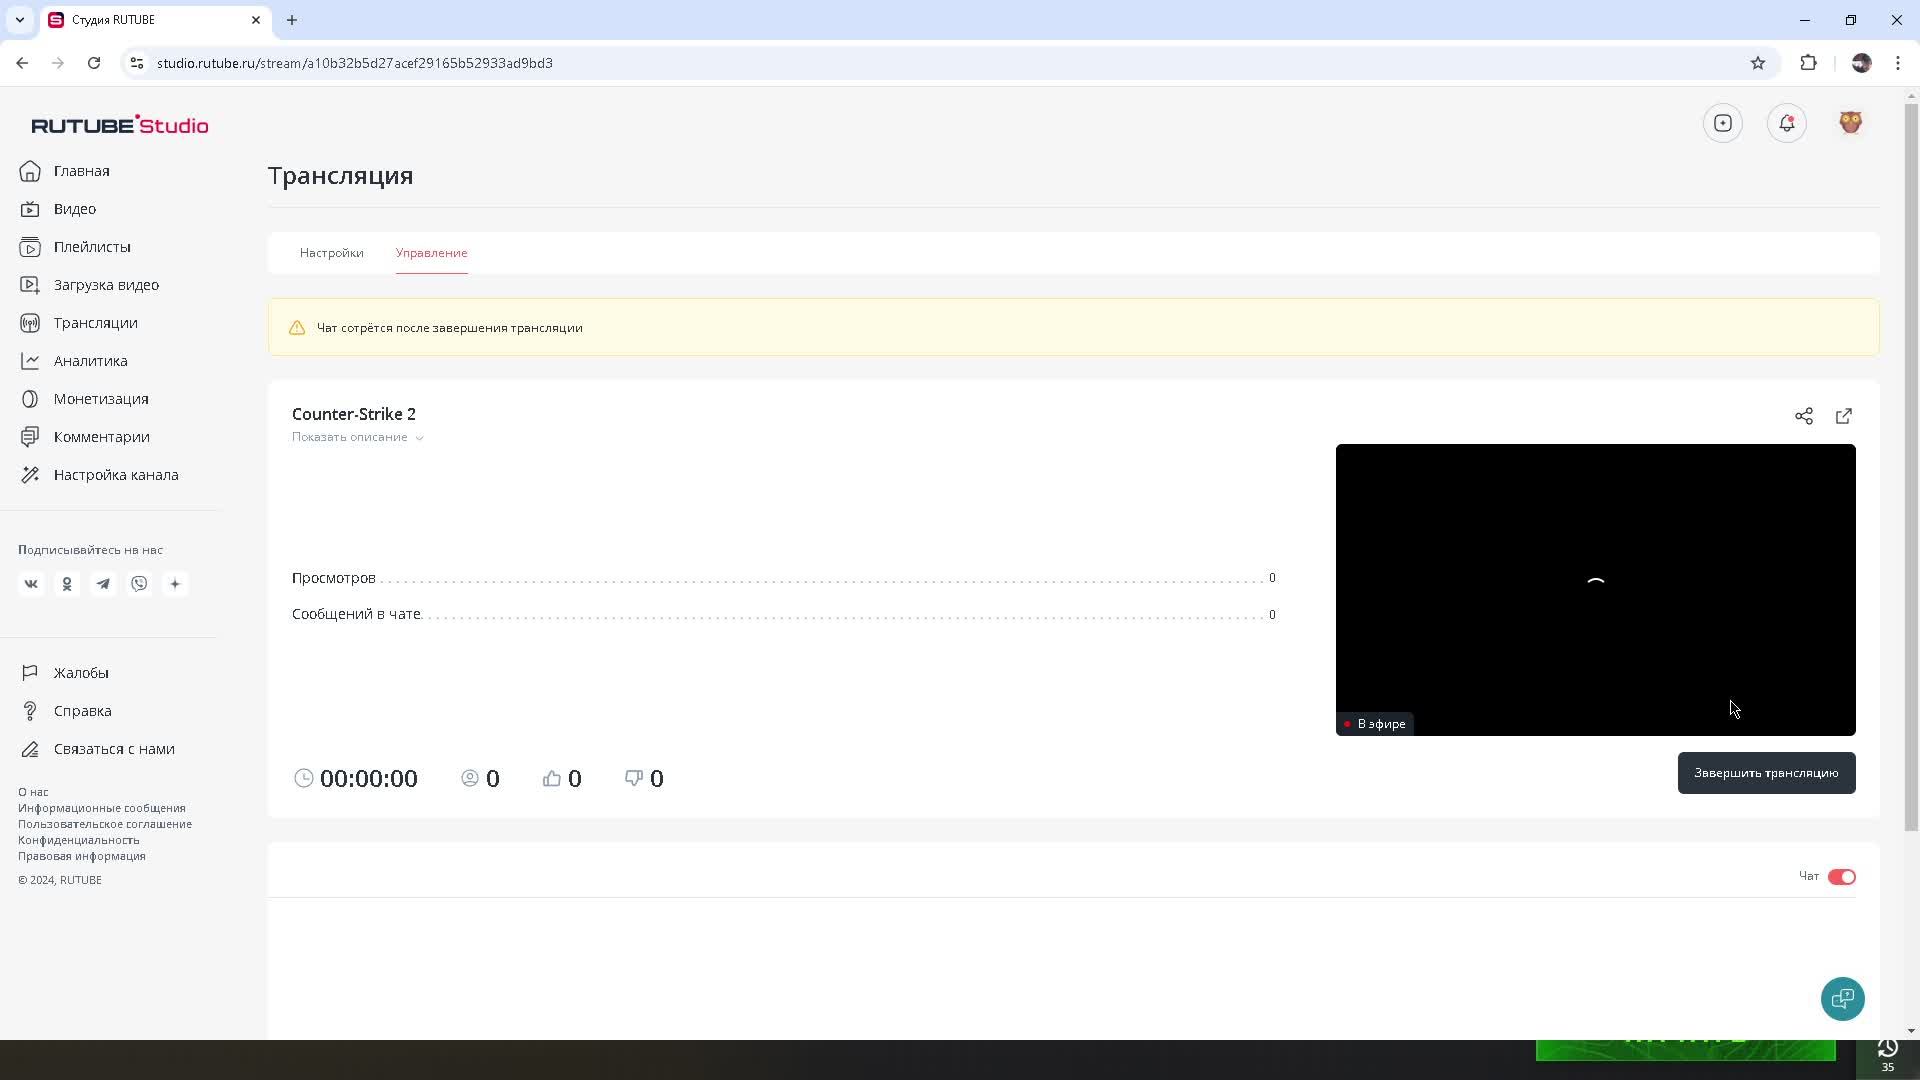Click the share icon above the stream preview
Screen dimensions: 1920x1080
(x=1804, y=416)
